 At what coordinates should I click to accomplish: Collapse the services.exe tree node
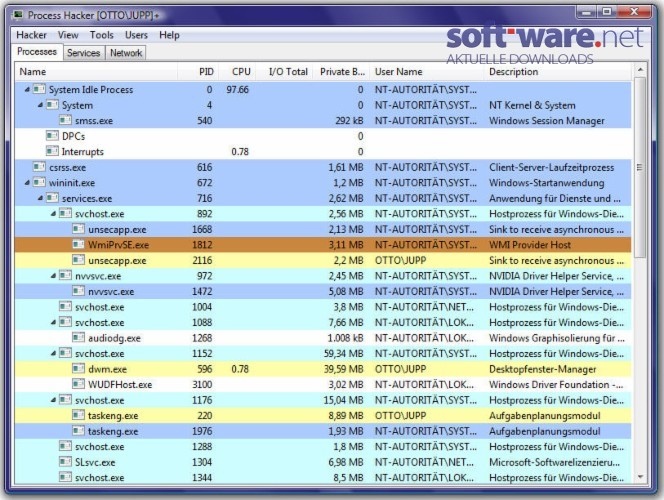tap(40, 198)
